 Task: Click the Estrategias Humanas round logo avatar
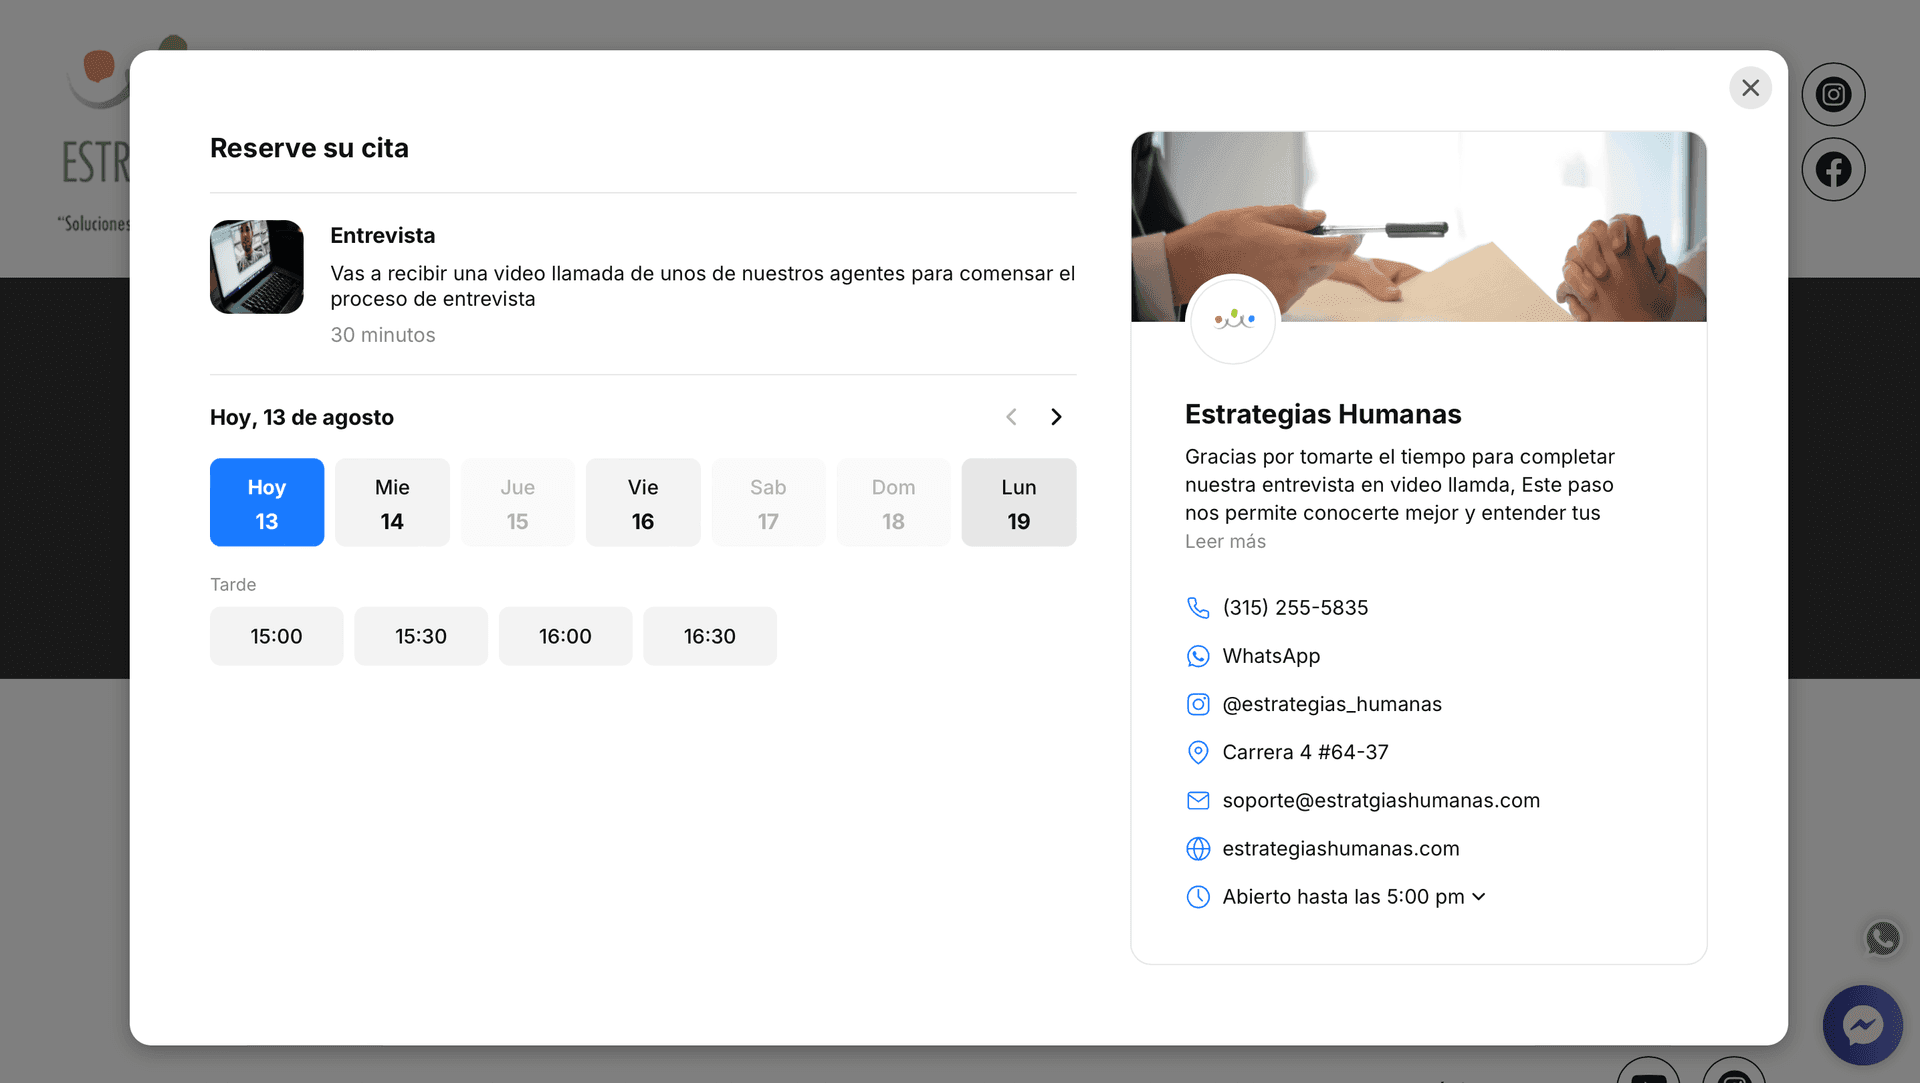tap(1233, 320)
